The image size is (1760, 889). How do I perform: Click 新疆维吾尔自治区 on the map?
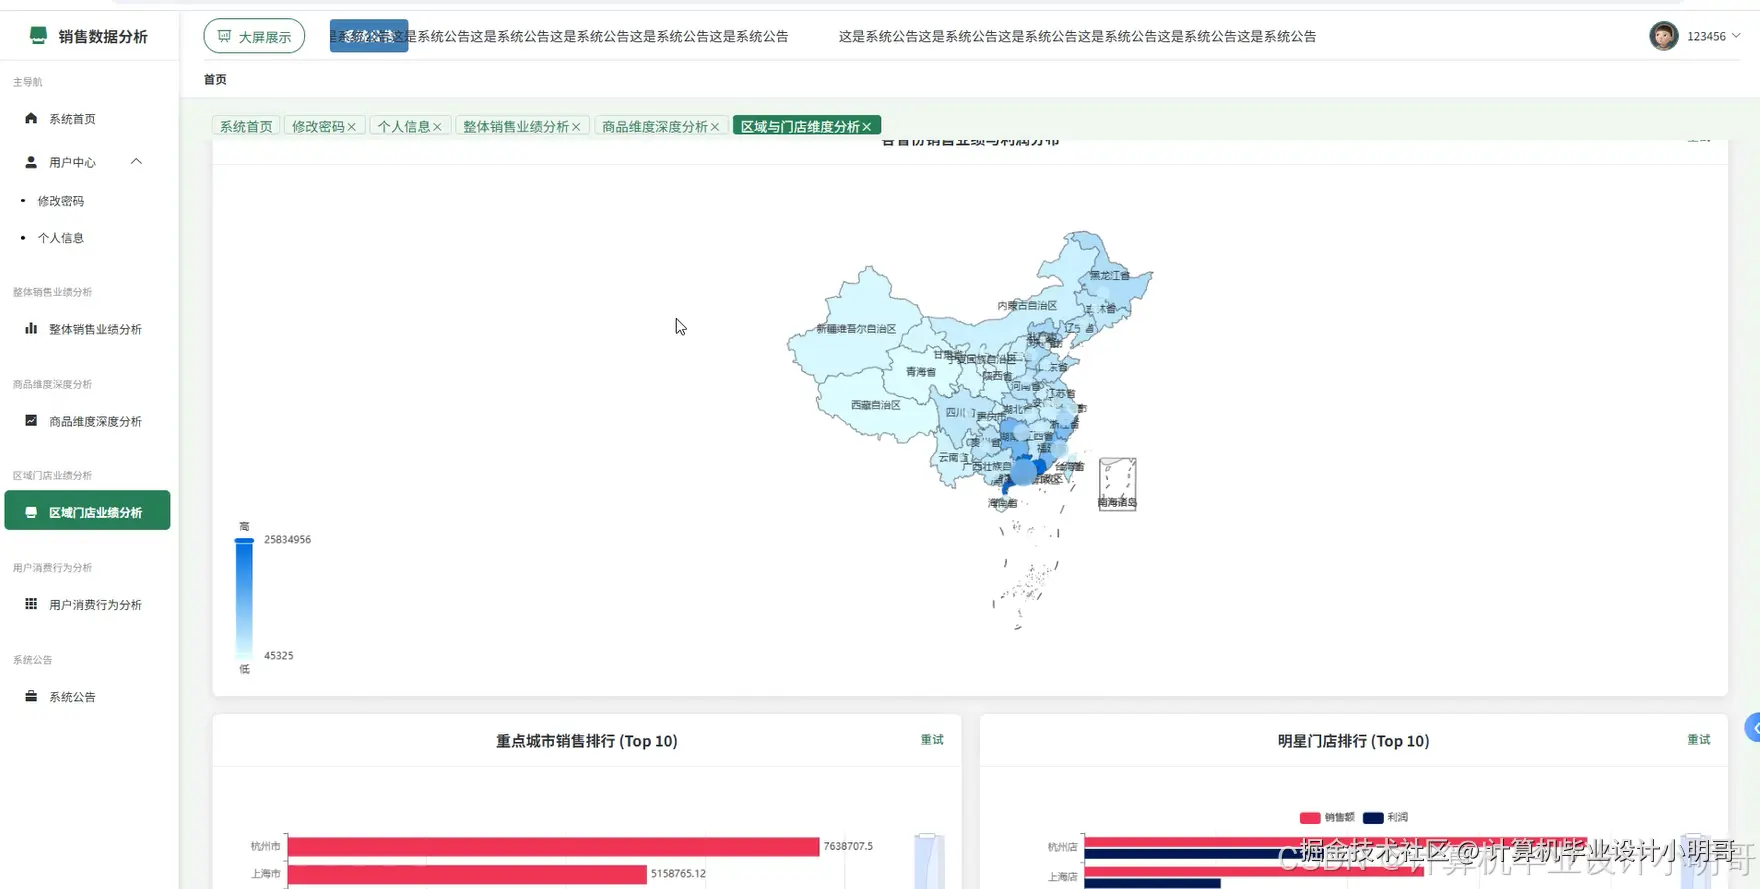click(856, 329)
